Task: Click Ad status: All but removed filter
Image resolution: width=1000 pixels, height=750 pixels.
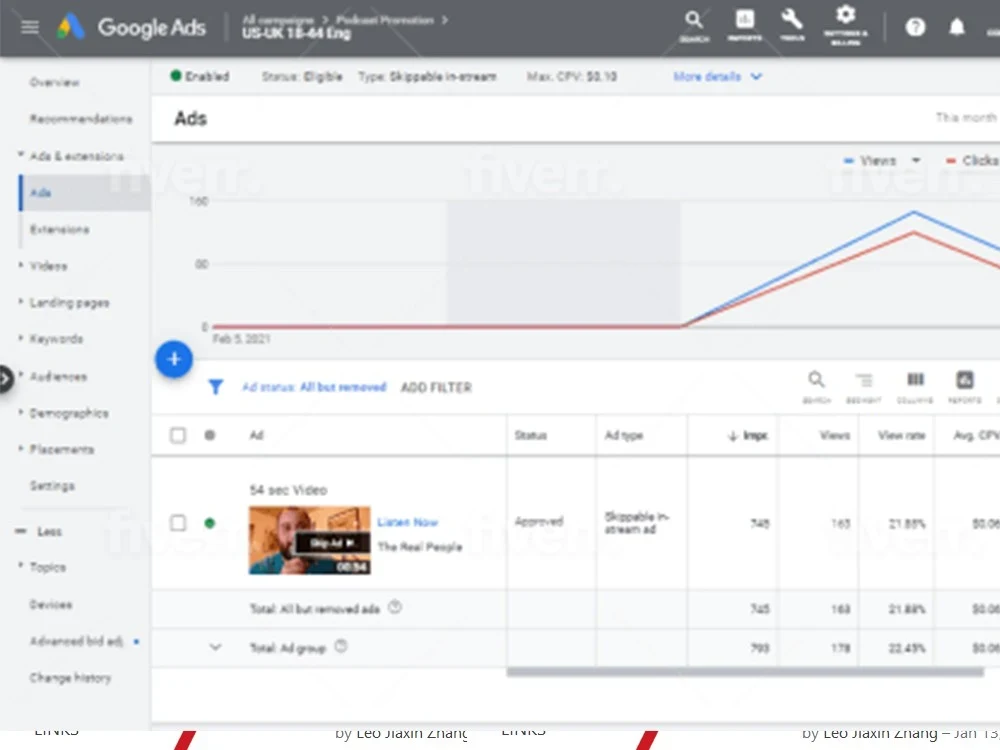Action: click(314, 387)
